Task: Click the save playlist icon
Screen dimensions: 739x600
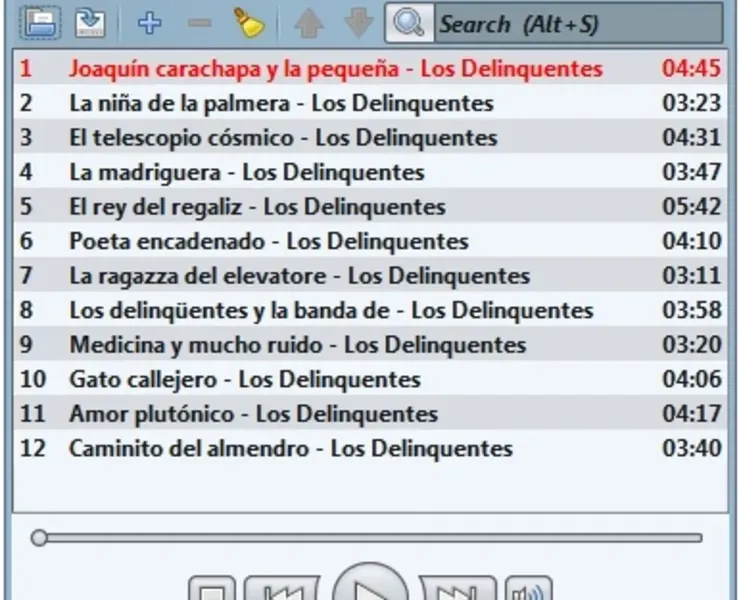Action: (90, 23)
